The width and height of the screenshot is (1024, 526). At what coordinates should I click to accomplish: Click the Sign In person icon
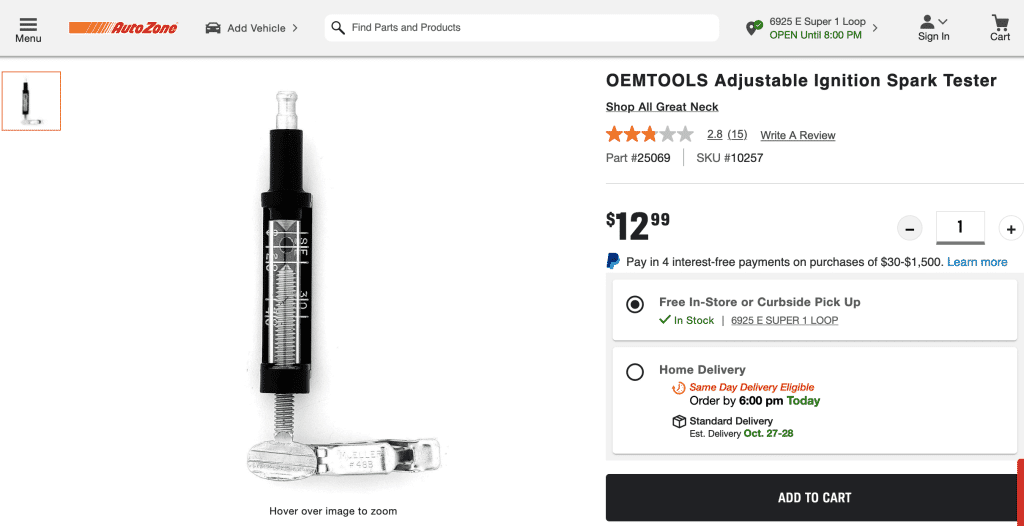pos(928,21)
